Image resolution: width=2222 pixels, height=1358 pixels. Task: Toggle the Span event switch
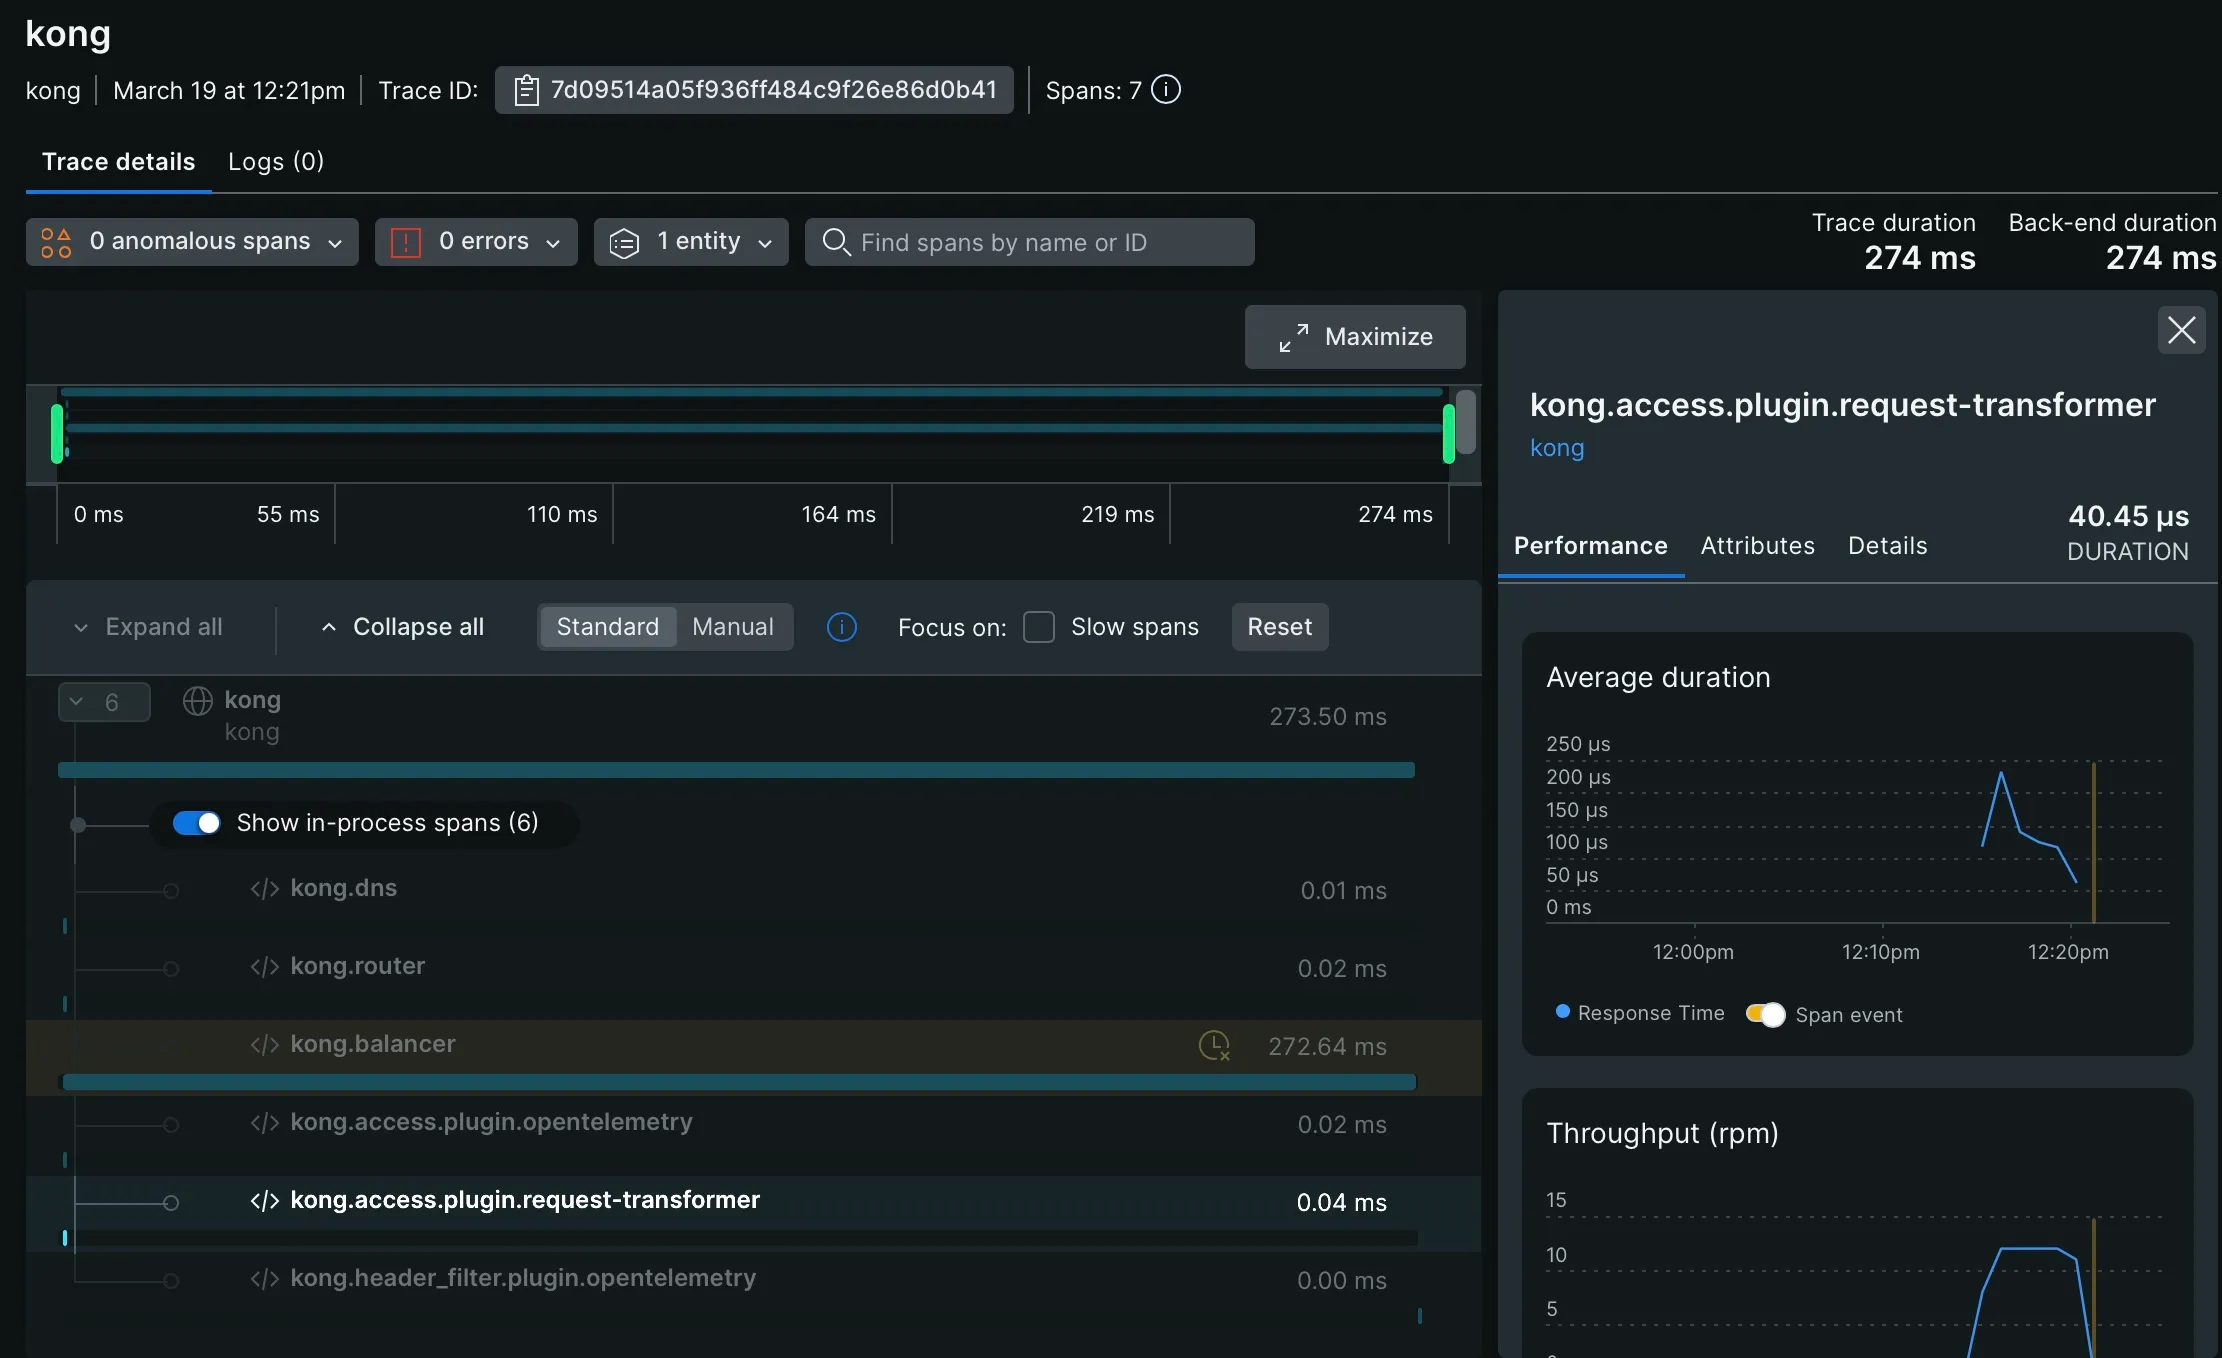click(x=1765, y=1014)
